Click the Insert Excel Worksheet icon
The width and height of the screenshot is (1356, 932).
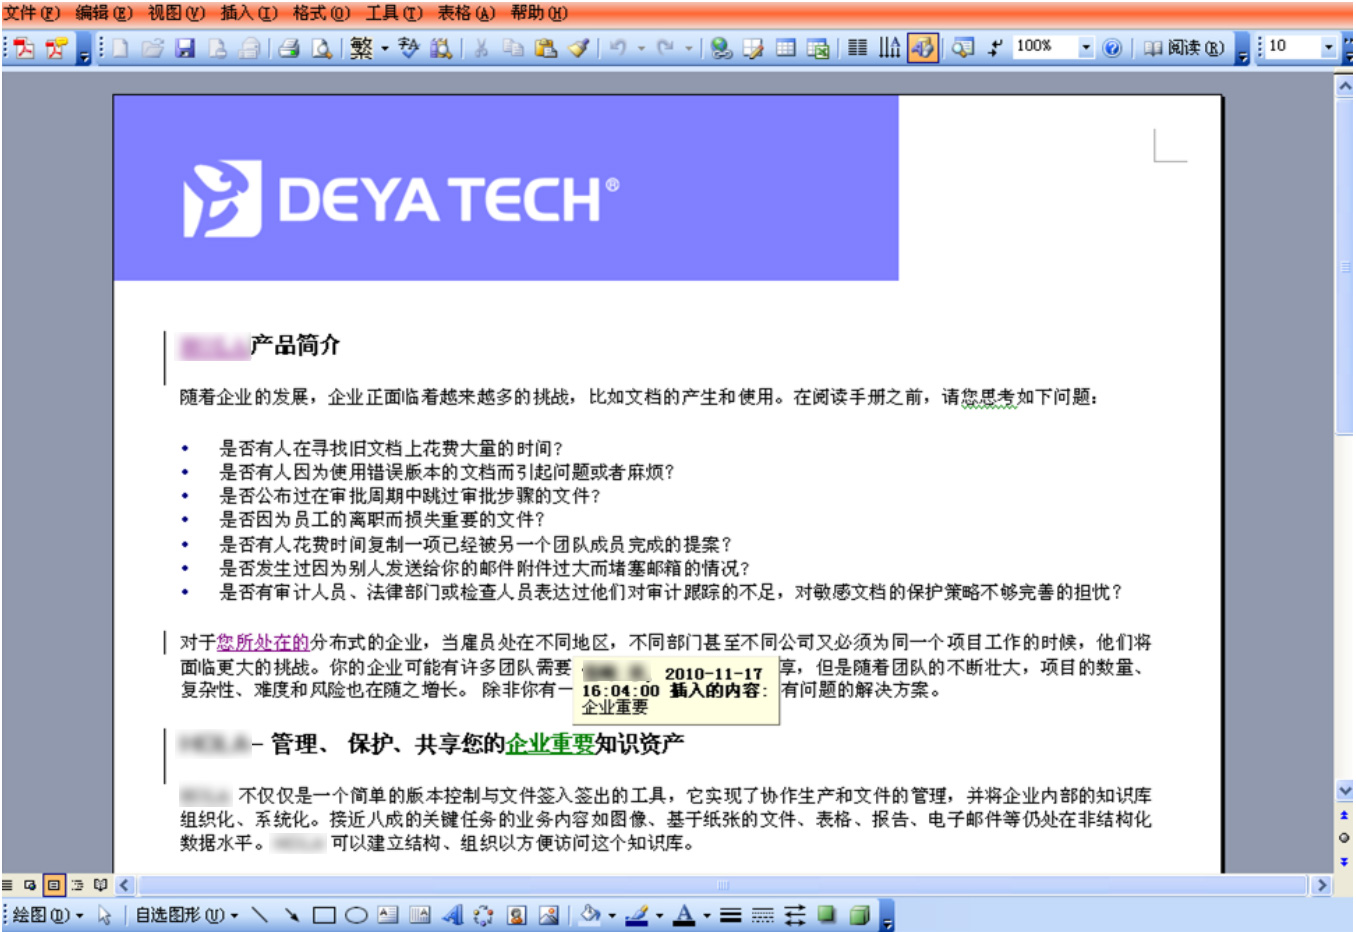[x=818, y=48]
